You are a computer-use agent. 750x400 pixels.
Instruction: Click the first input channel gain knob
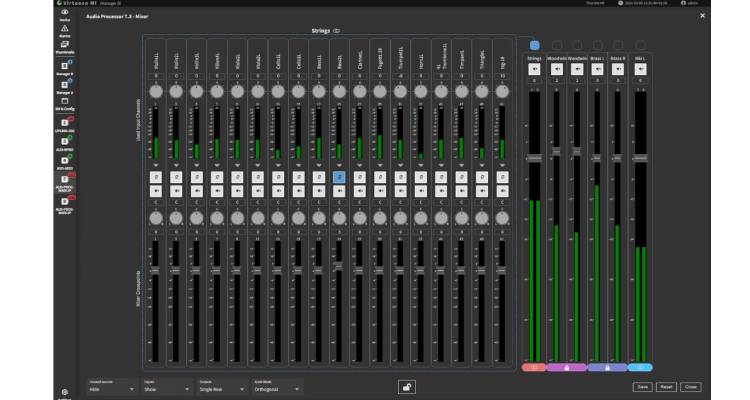point(156,91)
